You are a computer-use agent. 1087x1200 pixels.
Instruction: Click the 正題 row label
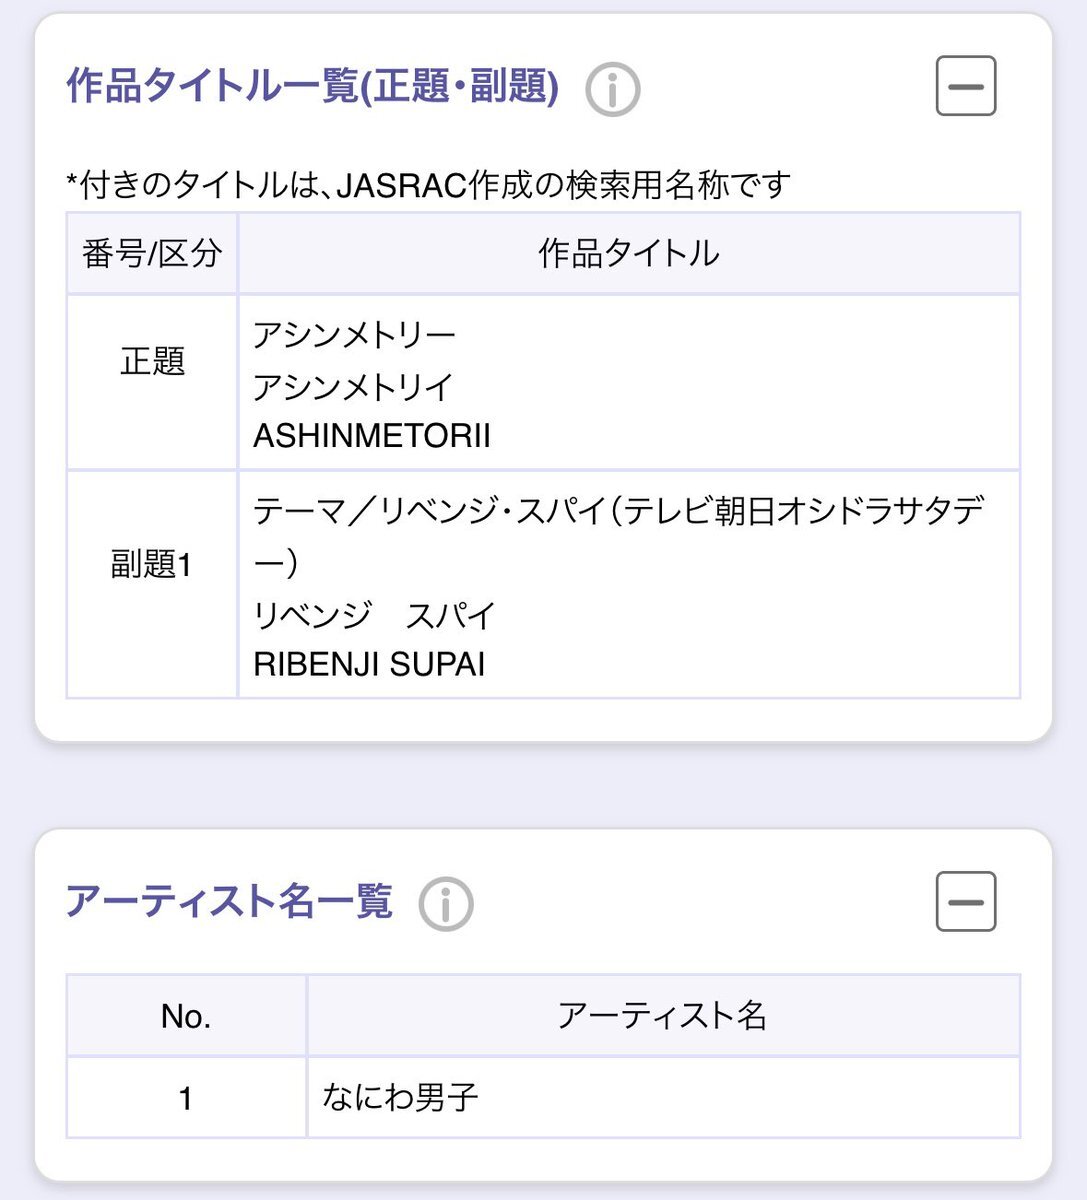152,361
